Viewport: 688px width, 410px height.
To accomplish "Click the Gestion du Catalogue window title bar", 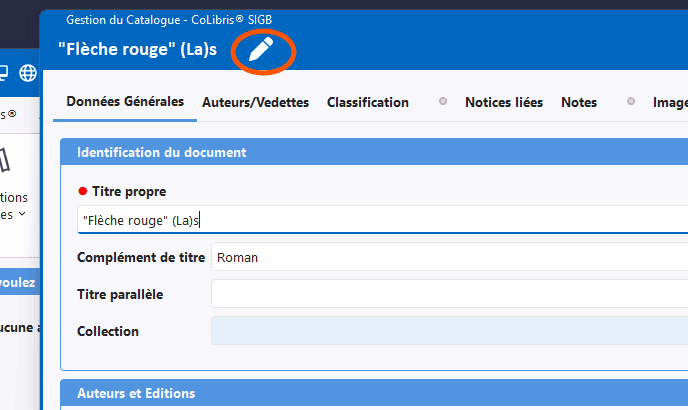I will [400, 19].
